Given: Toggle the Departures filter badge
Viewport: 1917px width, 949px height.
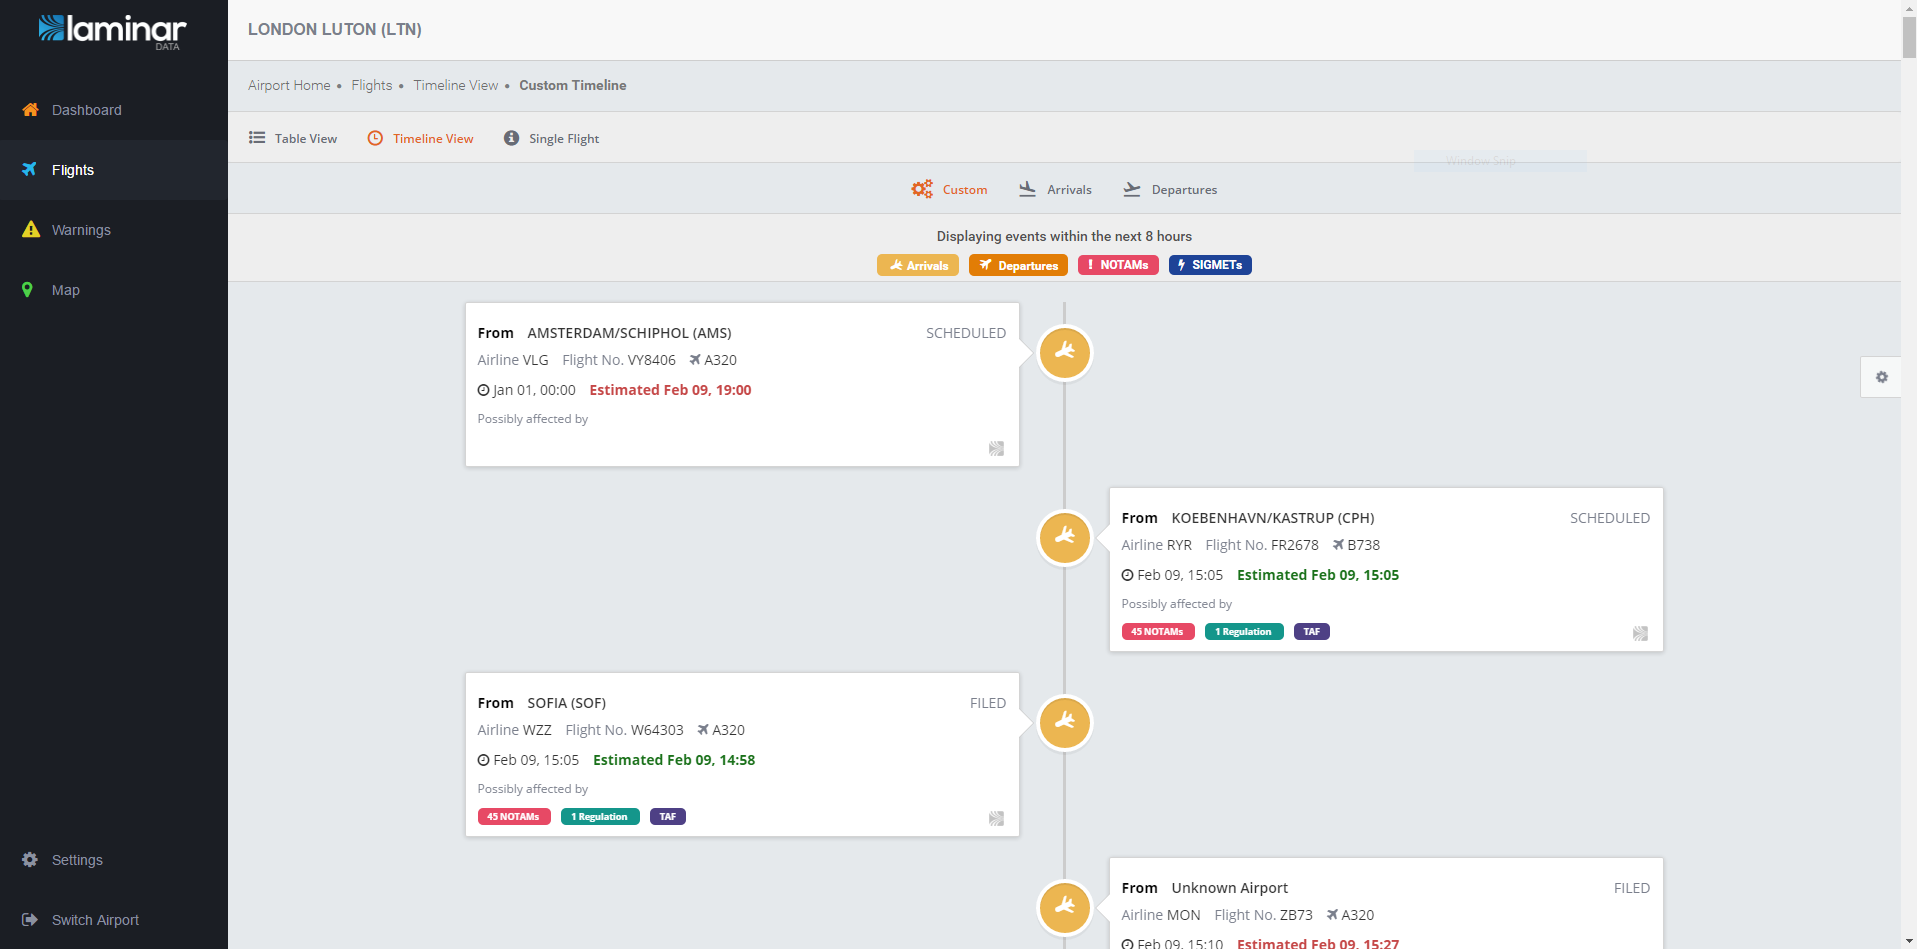Looking at the screenshot, I should pyautogui.click(x=1018, y=265).
